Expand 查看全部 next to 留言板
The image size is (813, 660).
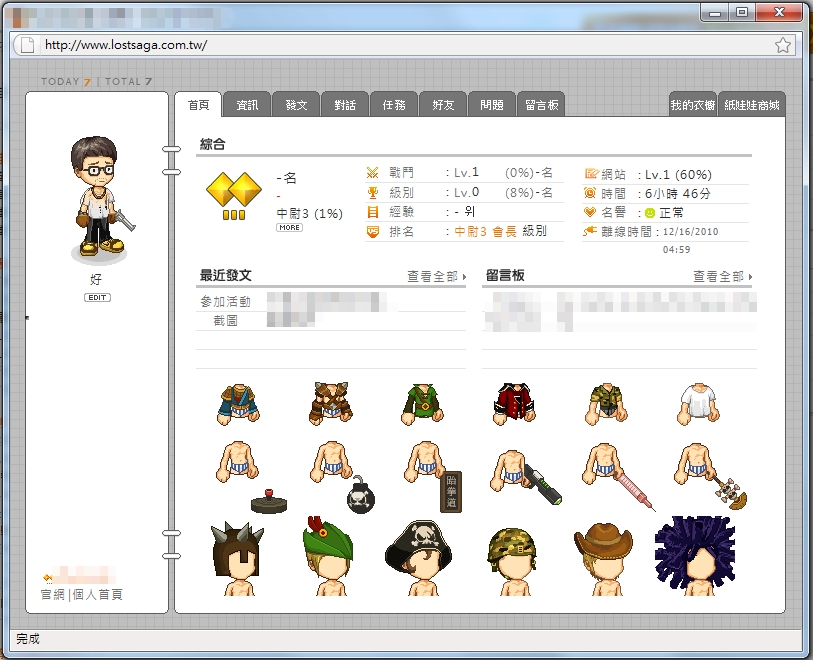(x=722, y=276)
